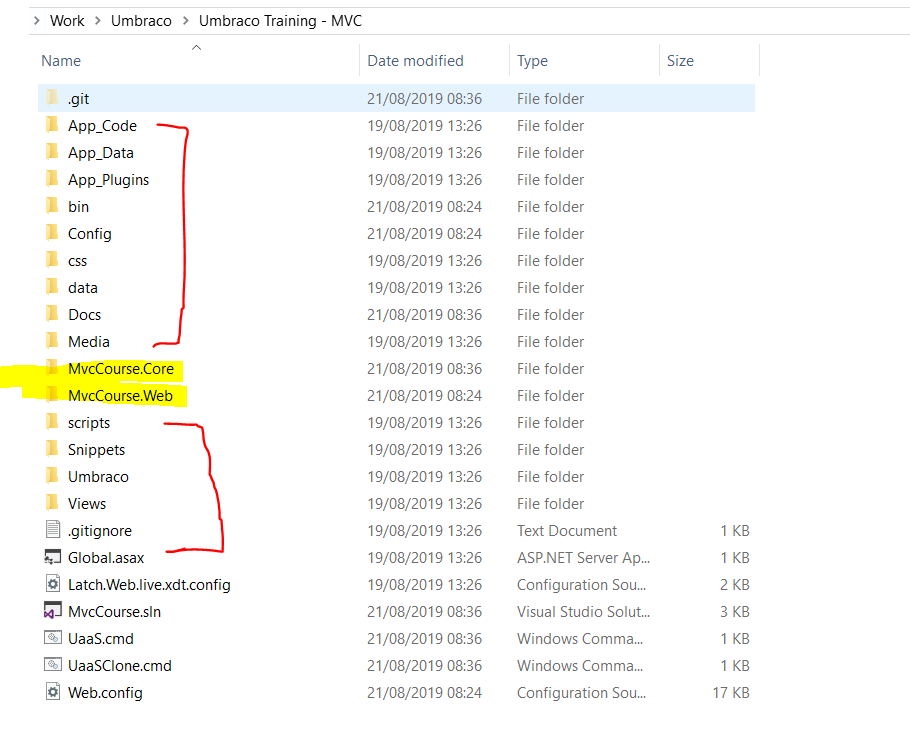Toggle sort direction arrow above Name
This screenshot has height=753, width=910.
[x=197, y=48]
